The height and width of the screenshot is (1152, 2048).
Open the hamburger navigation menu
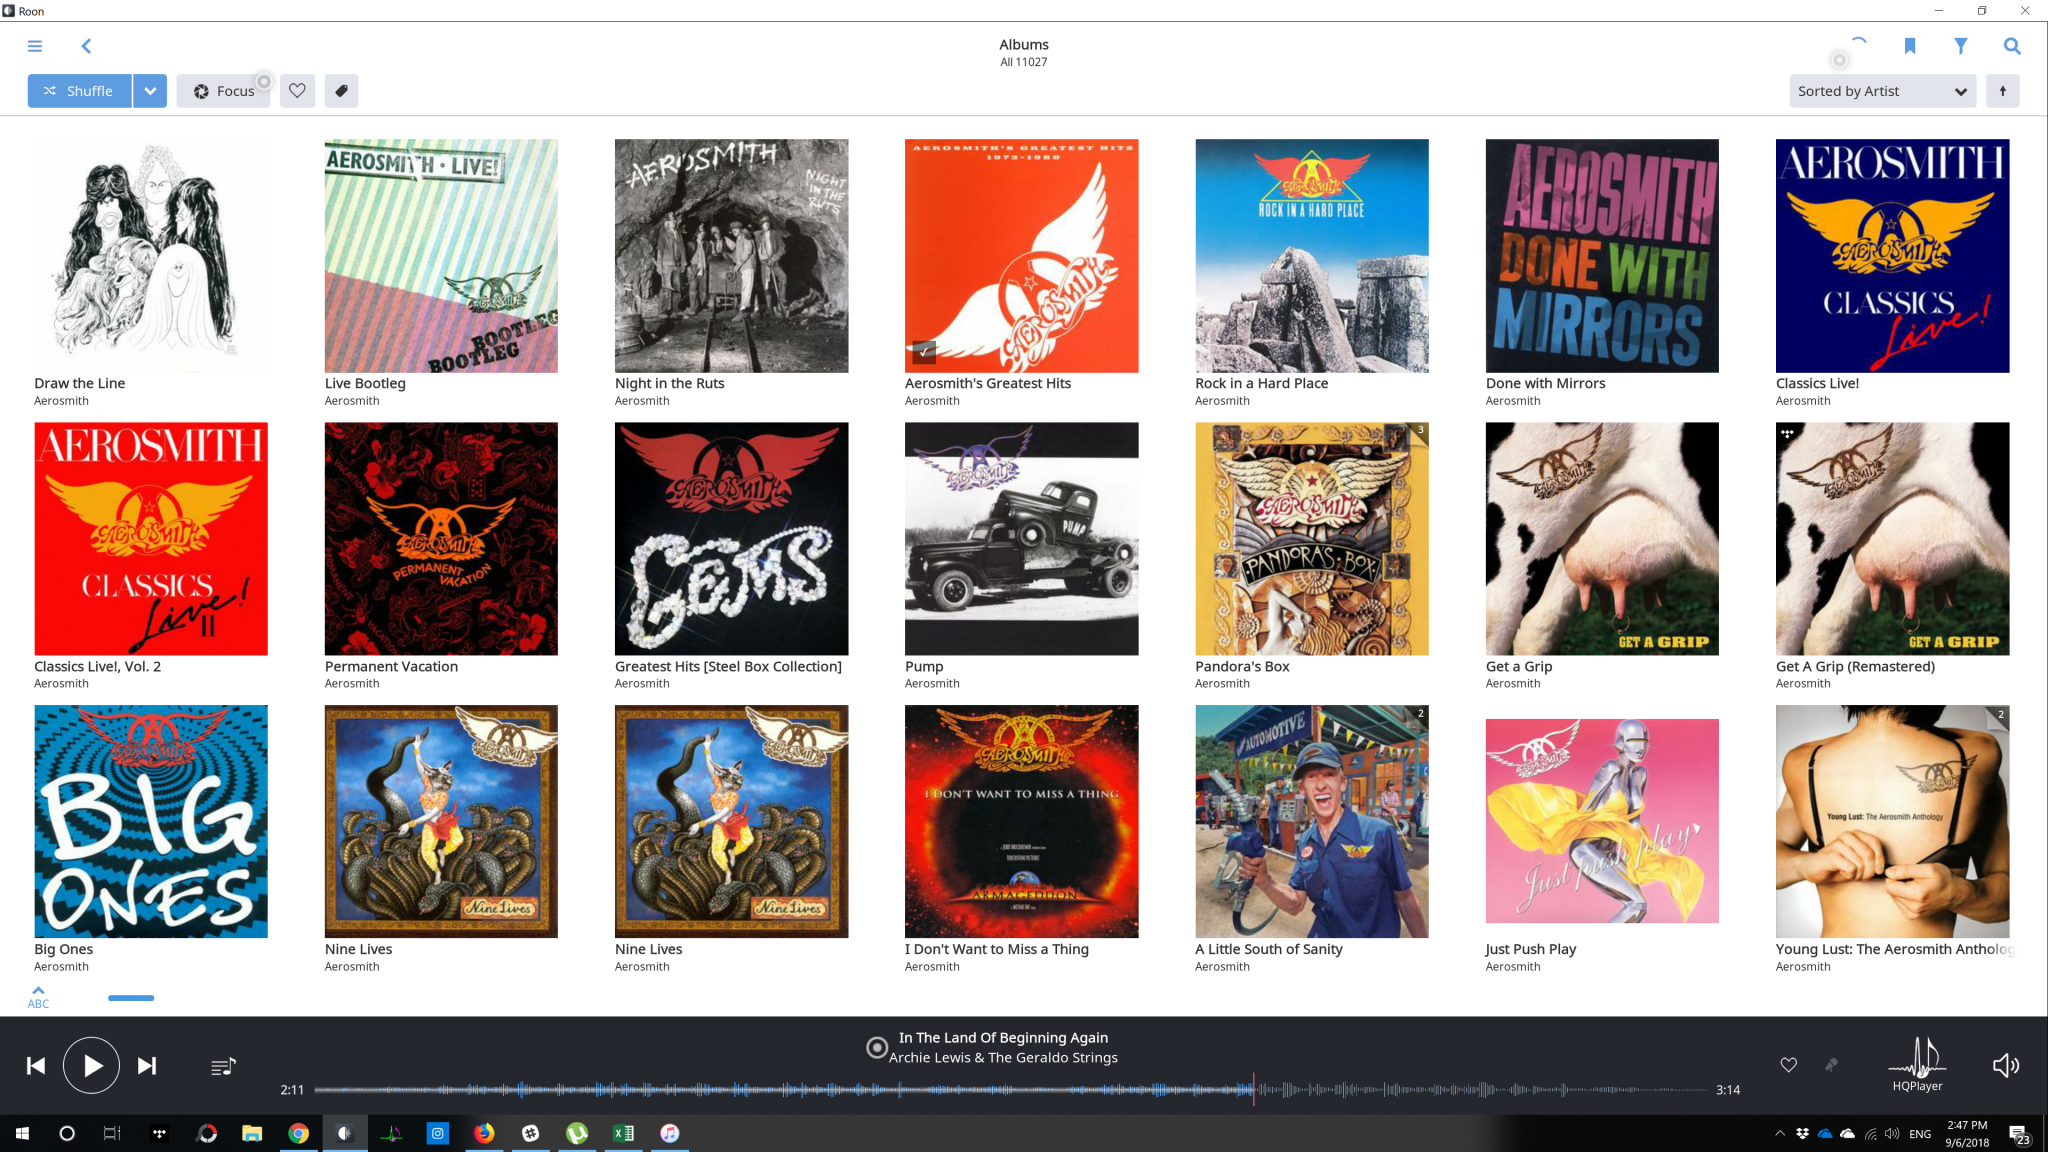point(35,46)
